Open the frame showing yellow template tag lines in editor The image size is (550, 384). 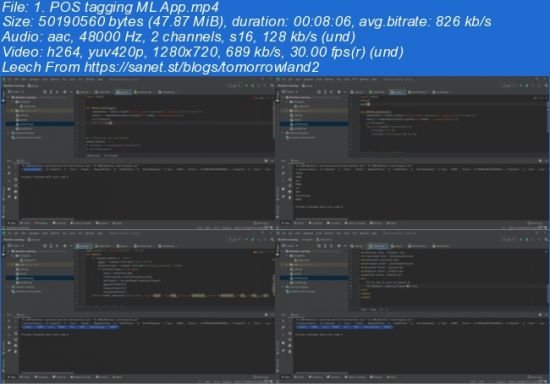click(x=412, y=307)
